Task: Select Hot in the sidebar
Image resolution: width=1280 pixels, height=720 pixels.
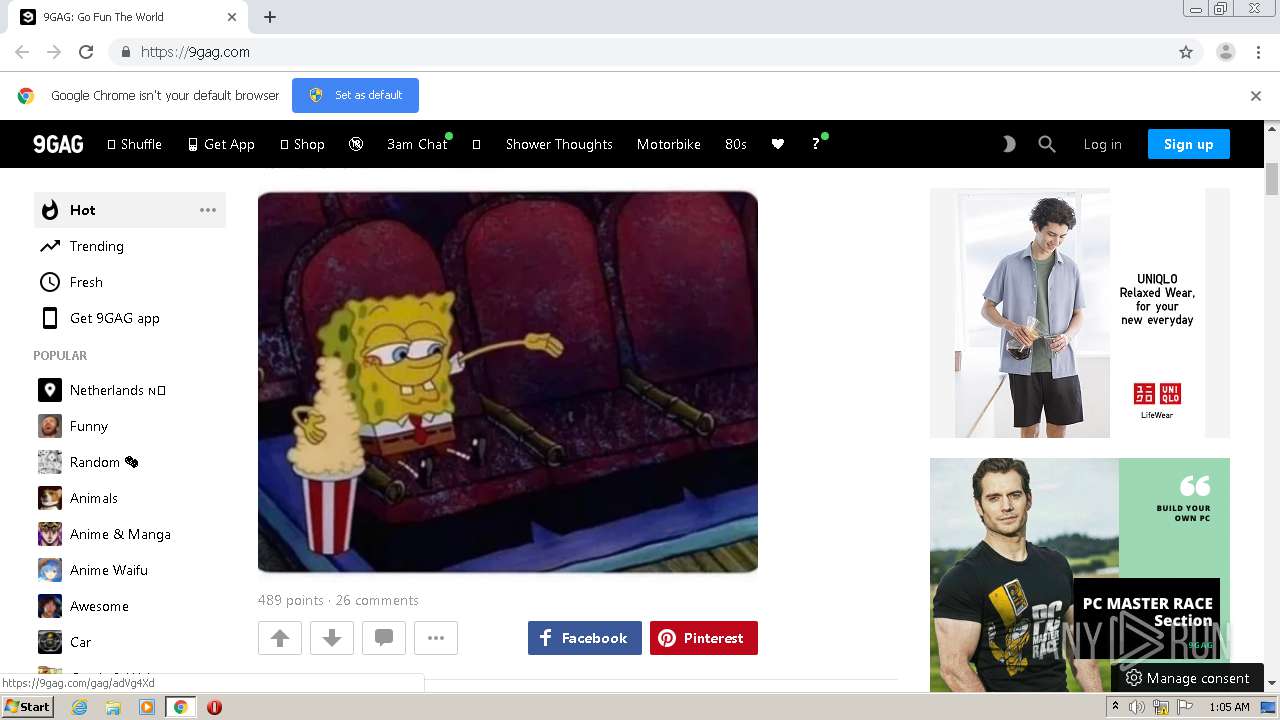Action: coord(130,210)
